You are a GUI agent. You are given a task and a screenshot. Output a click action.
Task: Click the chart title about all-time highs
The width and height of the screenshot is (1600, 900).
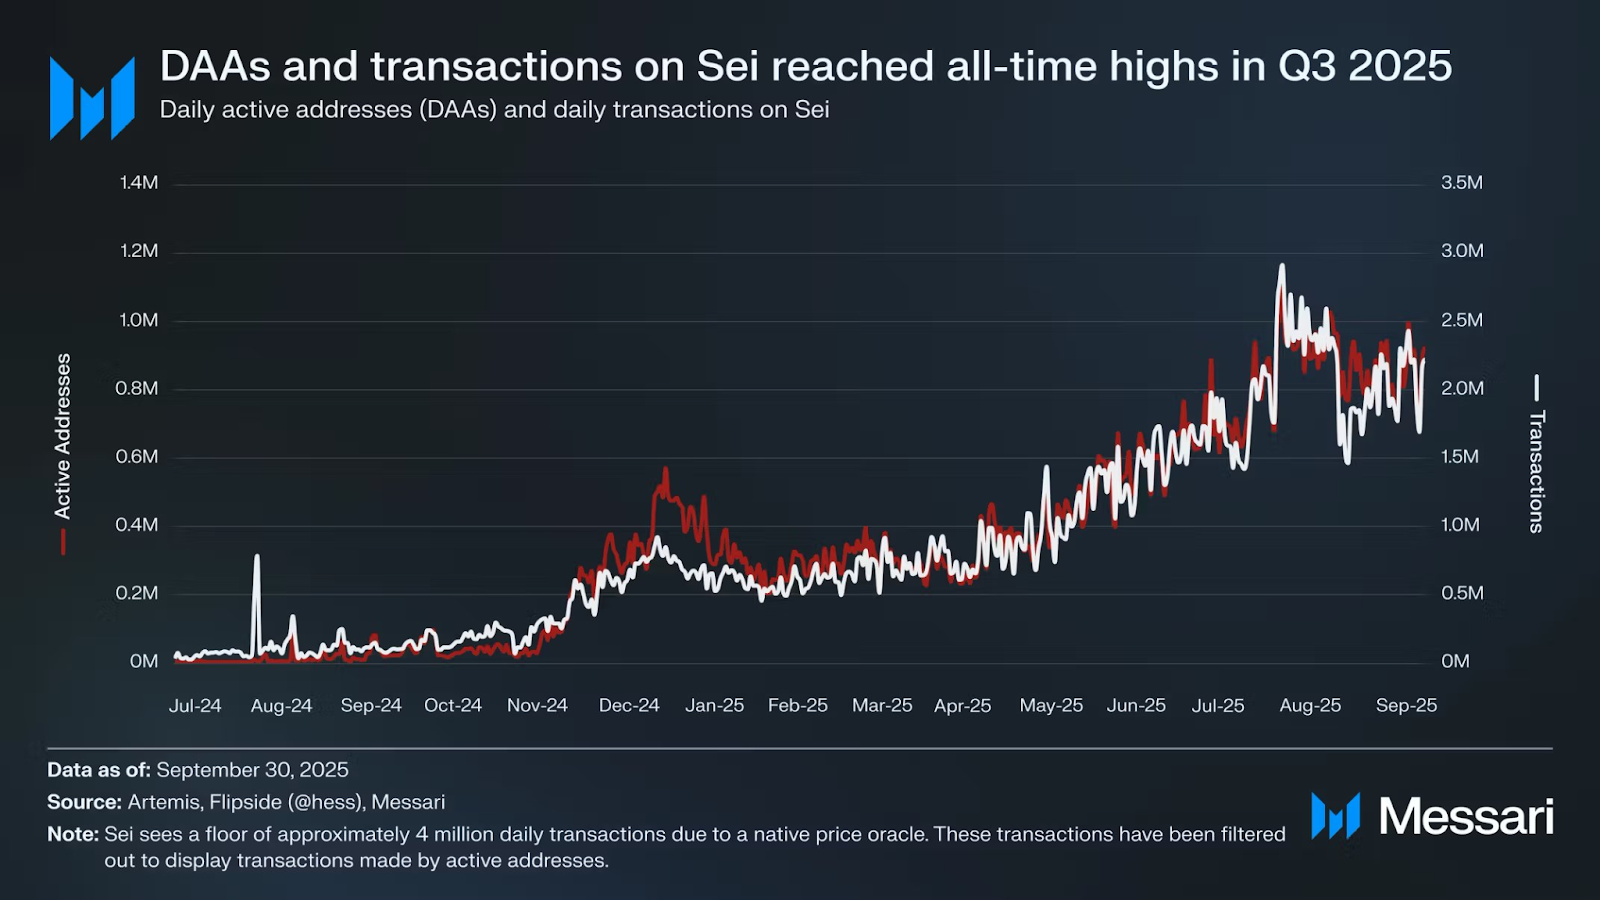click(805, 66)
